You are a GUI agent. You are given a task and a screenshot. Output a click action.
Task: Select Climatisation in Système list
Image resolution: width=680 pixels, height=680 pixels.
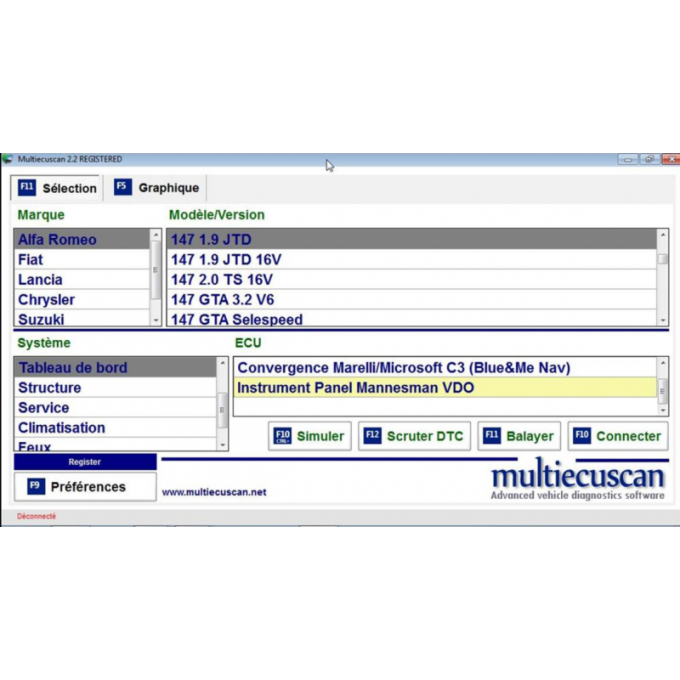click(115, 427)
